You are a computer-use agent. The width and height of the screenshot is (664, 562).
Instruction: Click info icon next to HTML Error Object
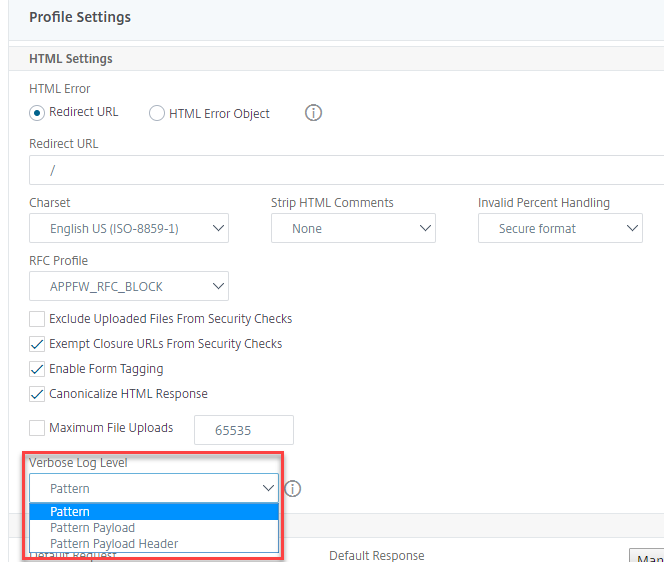click(x=313, y=113)
